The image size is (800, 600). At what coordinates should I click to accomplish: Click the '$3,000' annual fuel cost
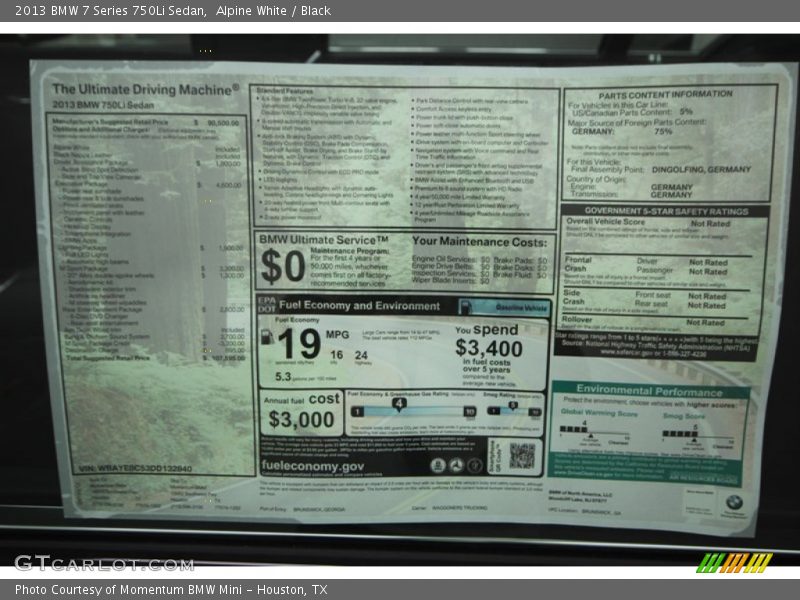click(x=301, y=419)
